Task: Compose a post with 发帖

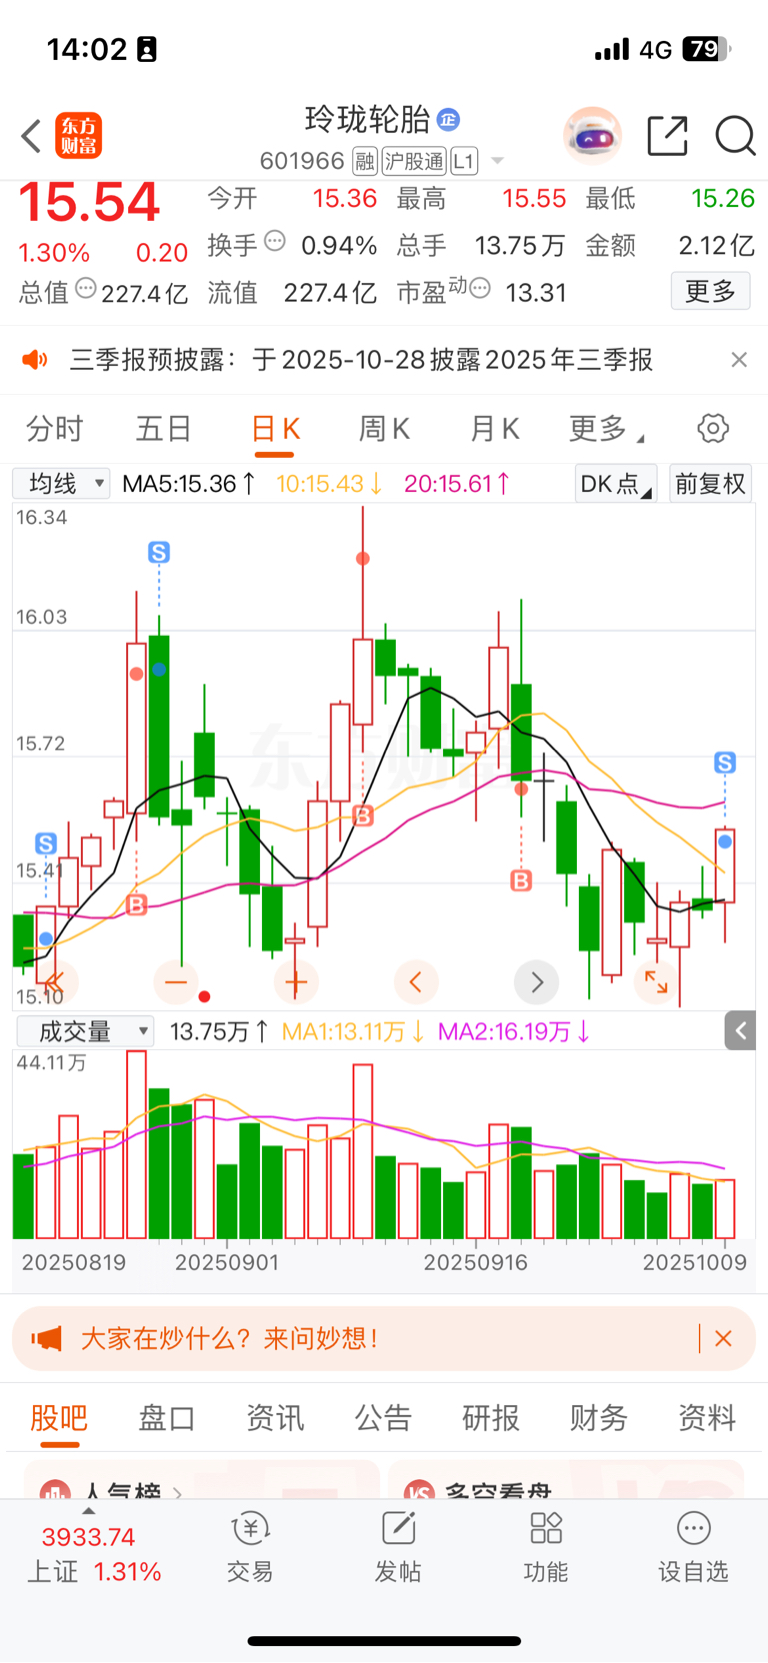Action: point(398,1549)
